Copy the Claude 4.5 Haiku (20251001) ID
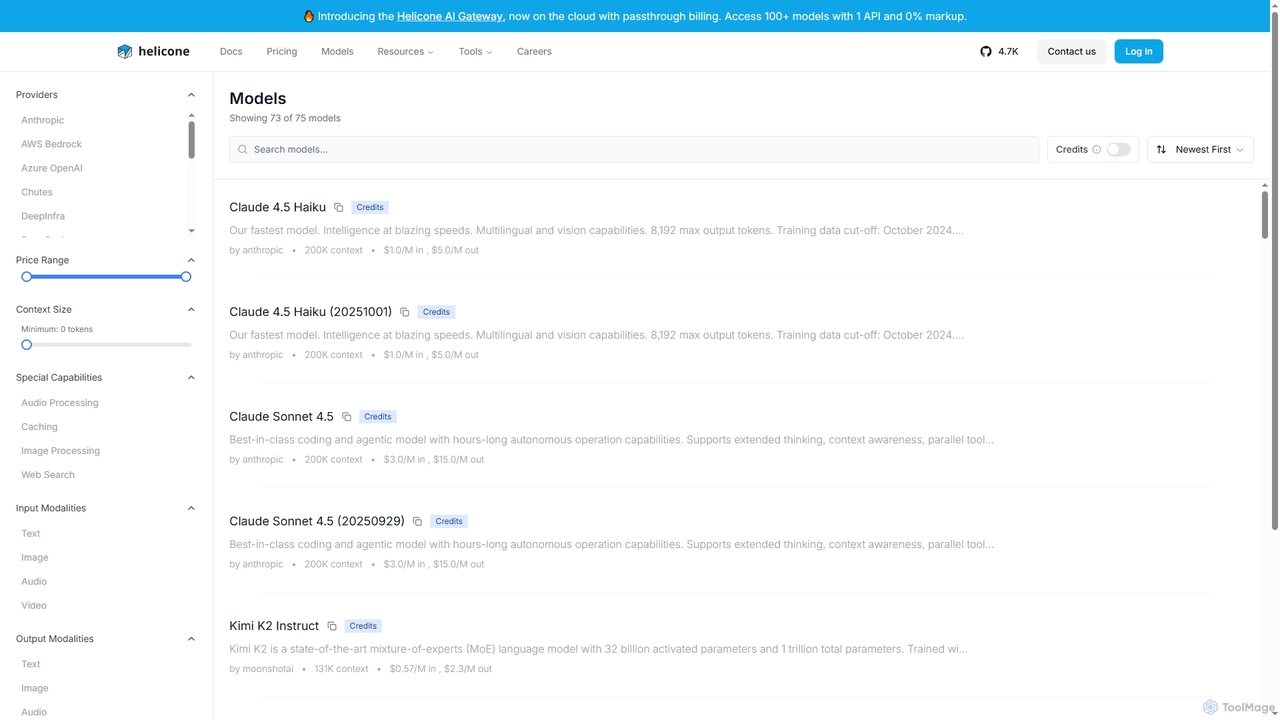 click(405, 312)
